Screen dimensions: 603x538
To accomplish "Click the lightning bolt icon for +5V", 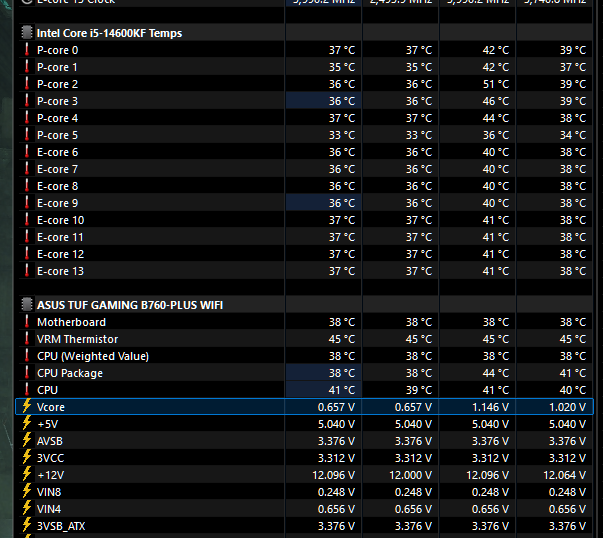I will [27, 423].
